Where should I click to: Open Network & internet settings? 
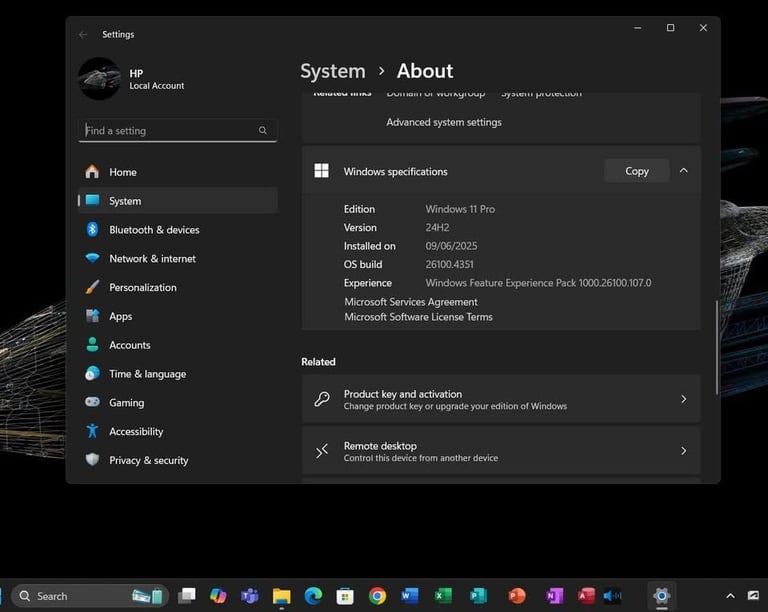tap(177, 259)
